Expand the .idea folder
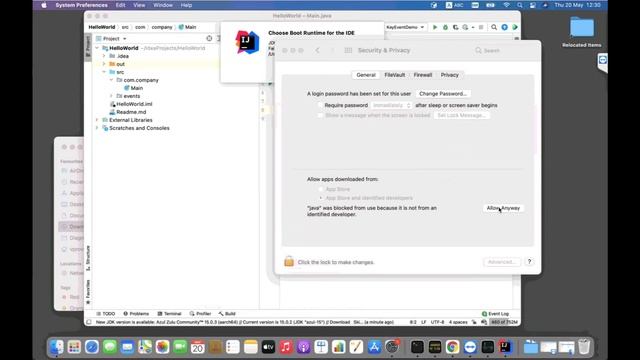This screenshot has height=360, width=640. coord(104,56)
